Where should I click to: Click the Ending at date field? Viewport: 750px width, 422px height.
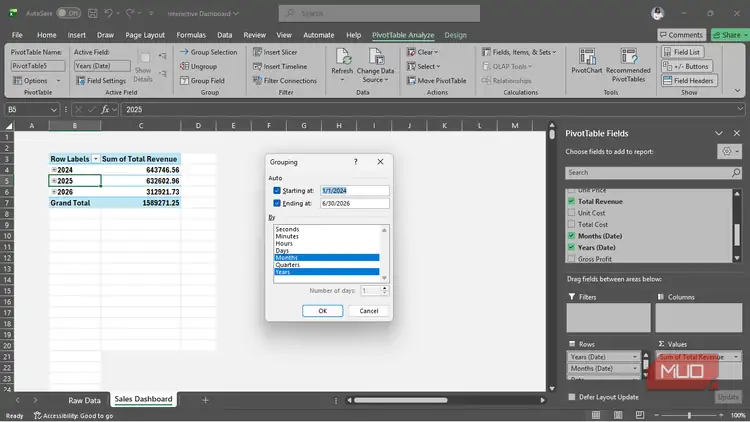click(x=354, y=203)
